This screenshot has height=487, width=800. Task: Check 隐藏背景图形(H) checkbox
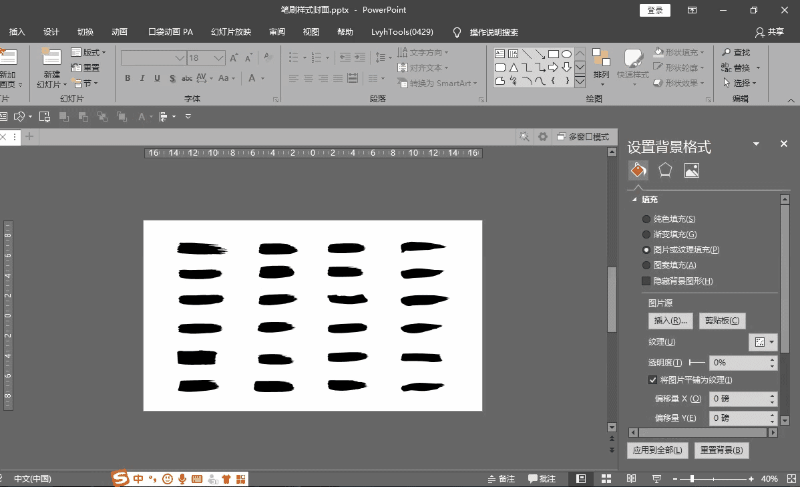point(646,280)
